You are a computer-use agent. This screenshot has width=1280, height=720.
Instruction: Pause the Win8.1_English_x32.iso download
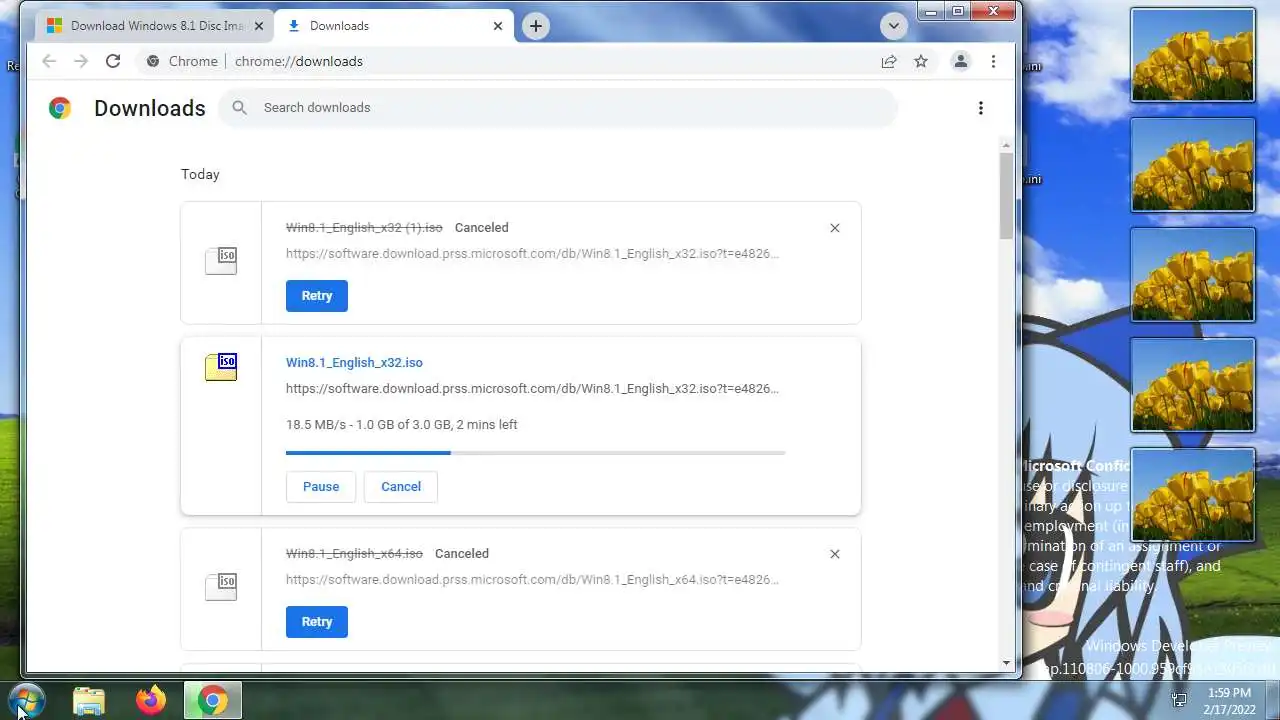321,486
